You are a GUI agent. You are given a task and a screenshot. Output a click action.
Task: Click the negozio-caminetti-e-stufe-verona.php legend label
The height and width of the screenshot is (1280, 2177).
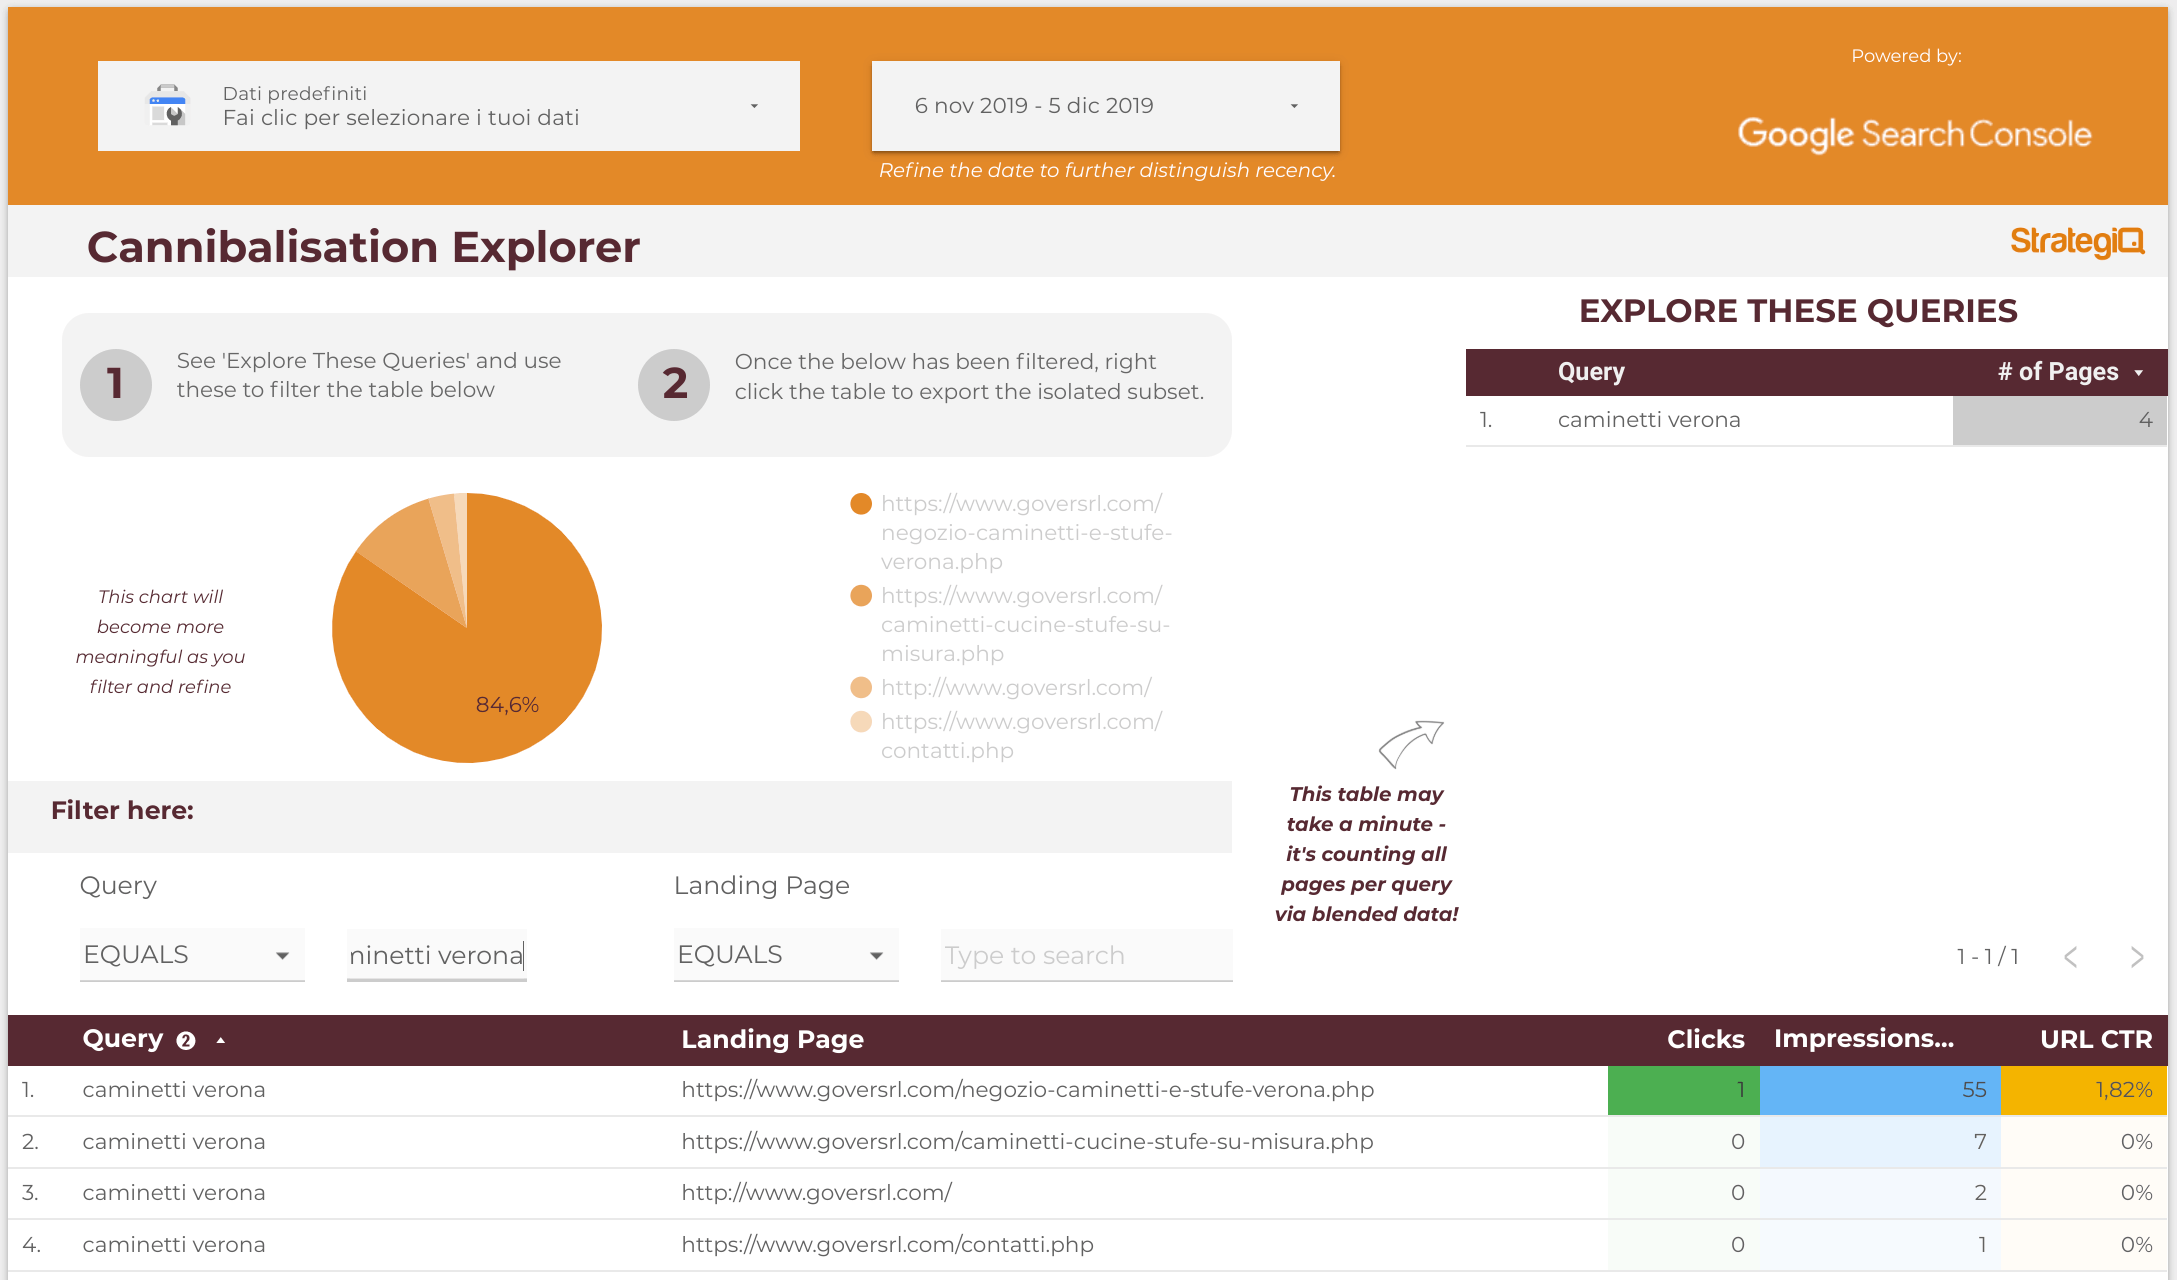pos(1026,533)
